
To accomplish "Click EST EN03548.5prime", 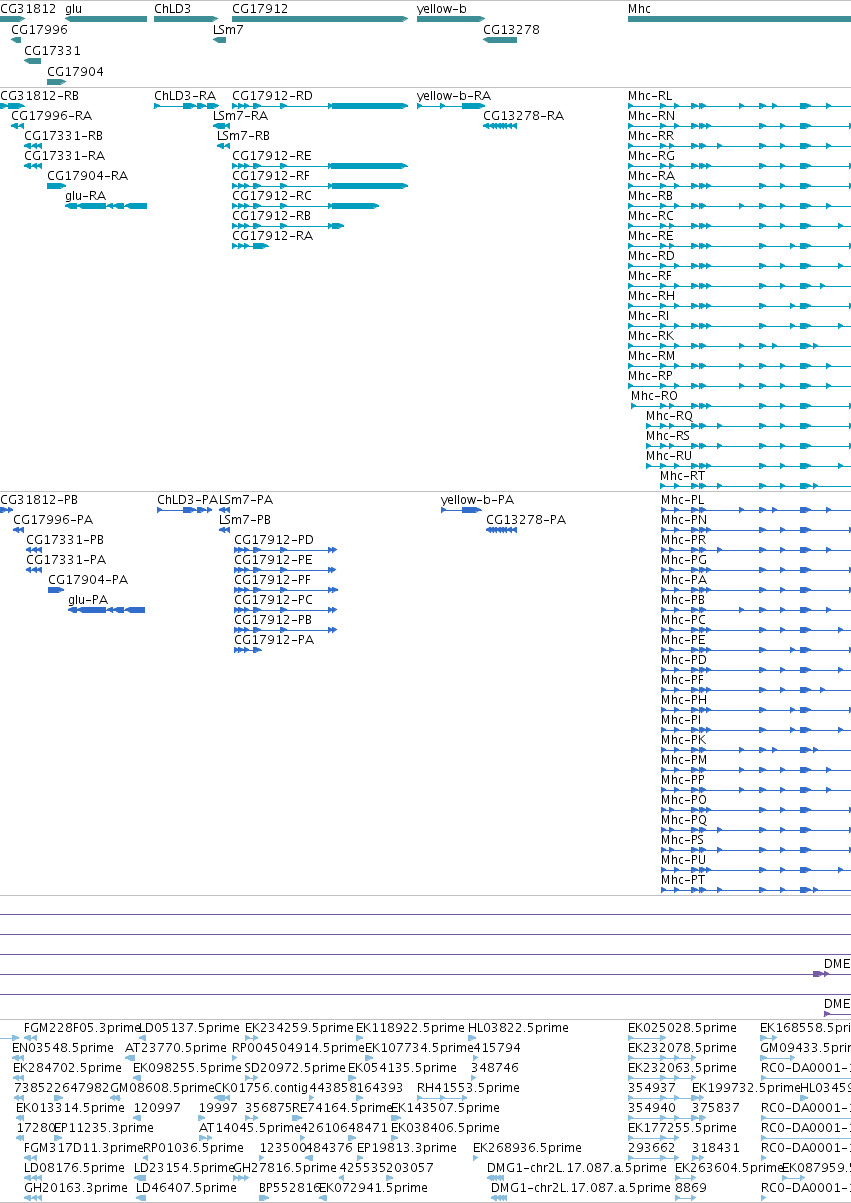I will [x=65, y=1048].
